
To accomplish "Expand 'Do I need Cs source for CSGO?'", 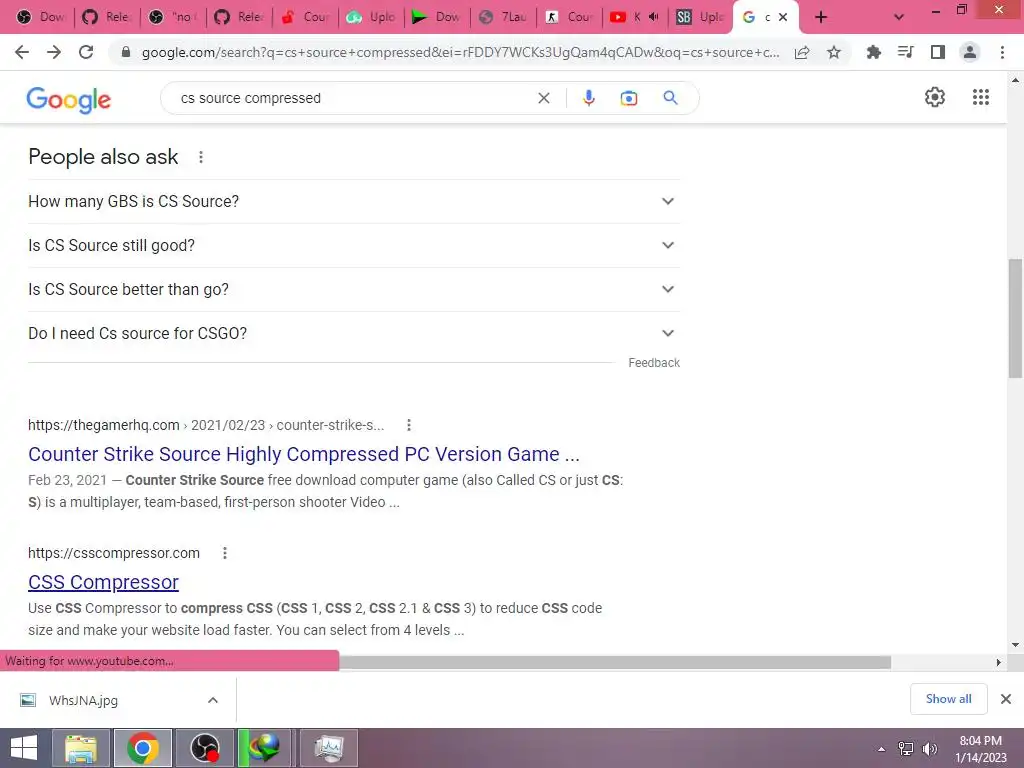I will (x=354, y=333).
